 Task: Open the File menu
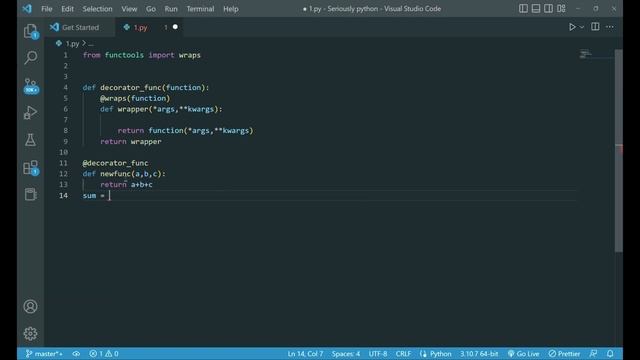click(47, 9)
